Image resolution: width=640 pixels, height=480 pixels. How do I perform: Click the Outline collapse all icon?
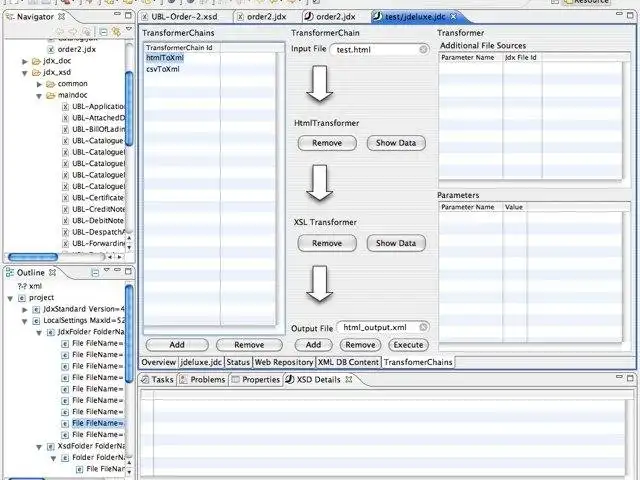[95, 272]
